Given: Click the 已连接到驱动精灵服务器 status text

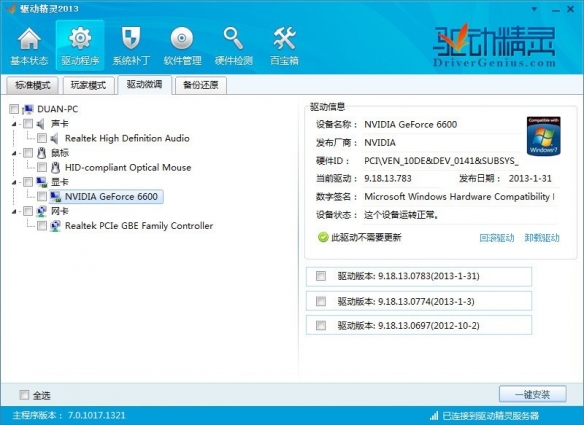Looking at the screenshot, I should [x=491, y=416].
